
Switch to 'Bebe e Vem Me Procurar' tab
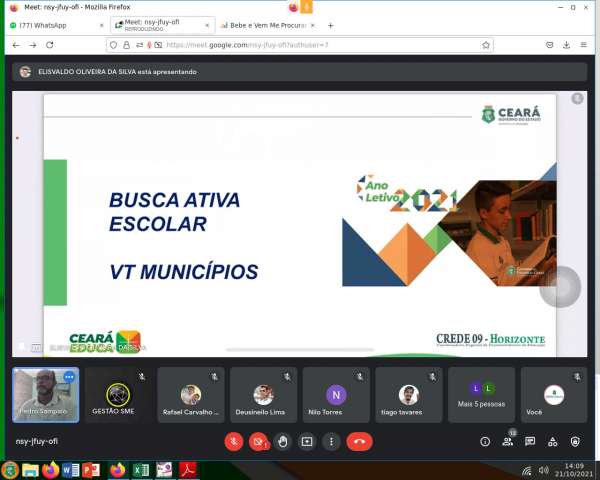tap(263, 25)
